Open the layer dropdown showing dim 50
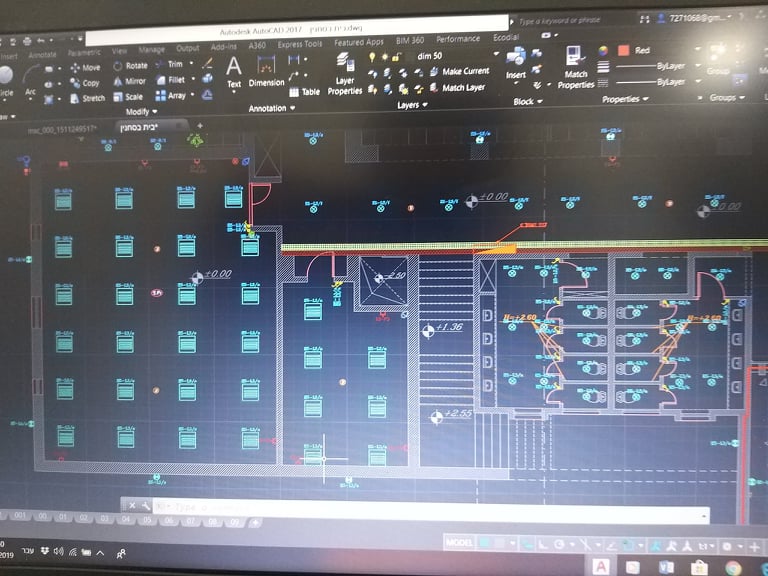The height and width of the screenshot is (576, 768). pos(456,55)
